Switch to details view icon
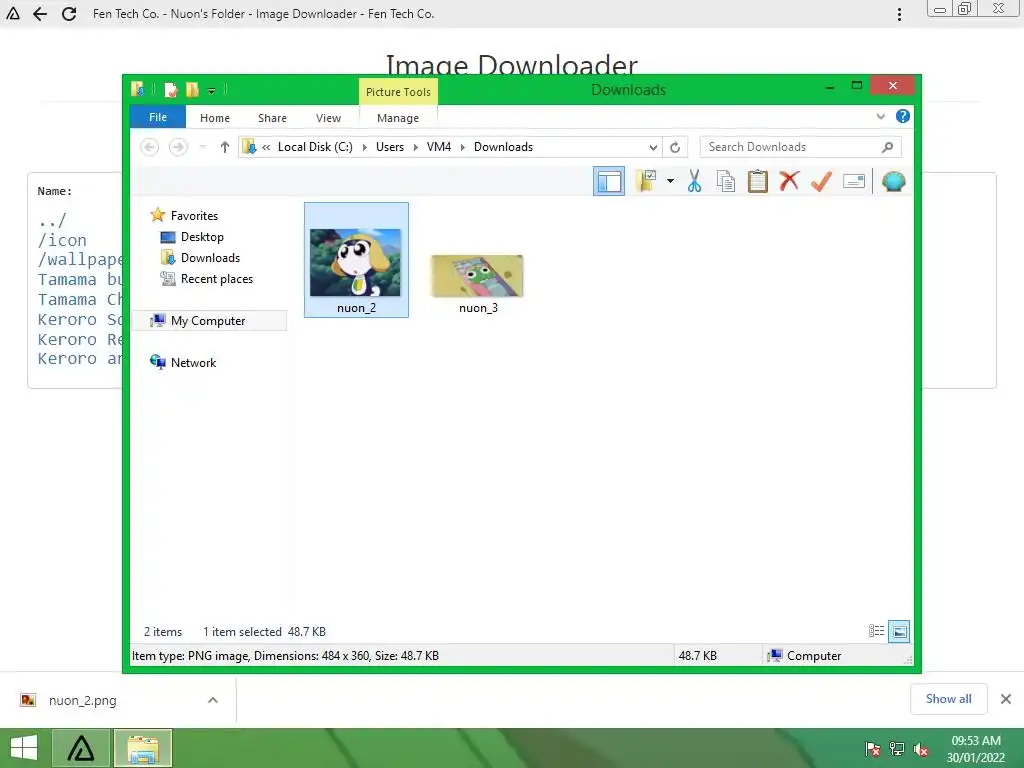Image resolution: width=1024 pixels, height=768 pixels. coord(876,631)
